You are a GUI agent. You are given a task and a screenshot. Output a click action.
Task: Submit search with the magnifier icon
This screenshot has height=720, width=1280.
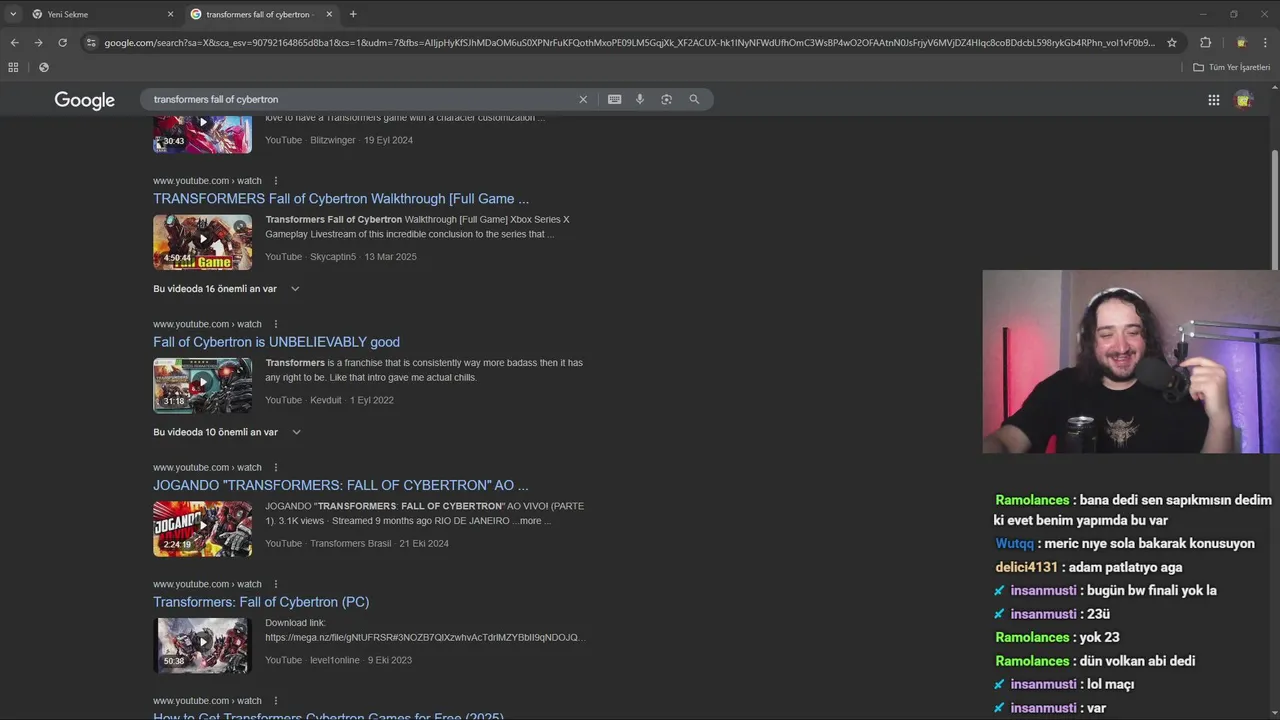click(x=694, y=99)
